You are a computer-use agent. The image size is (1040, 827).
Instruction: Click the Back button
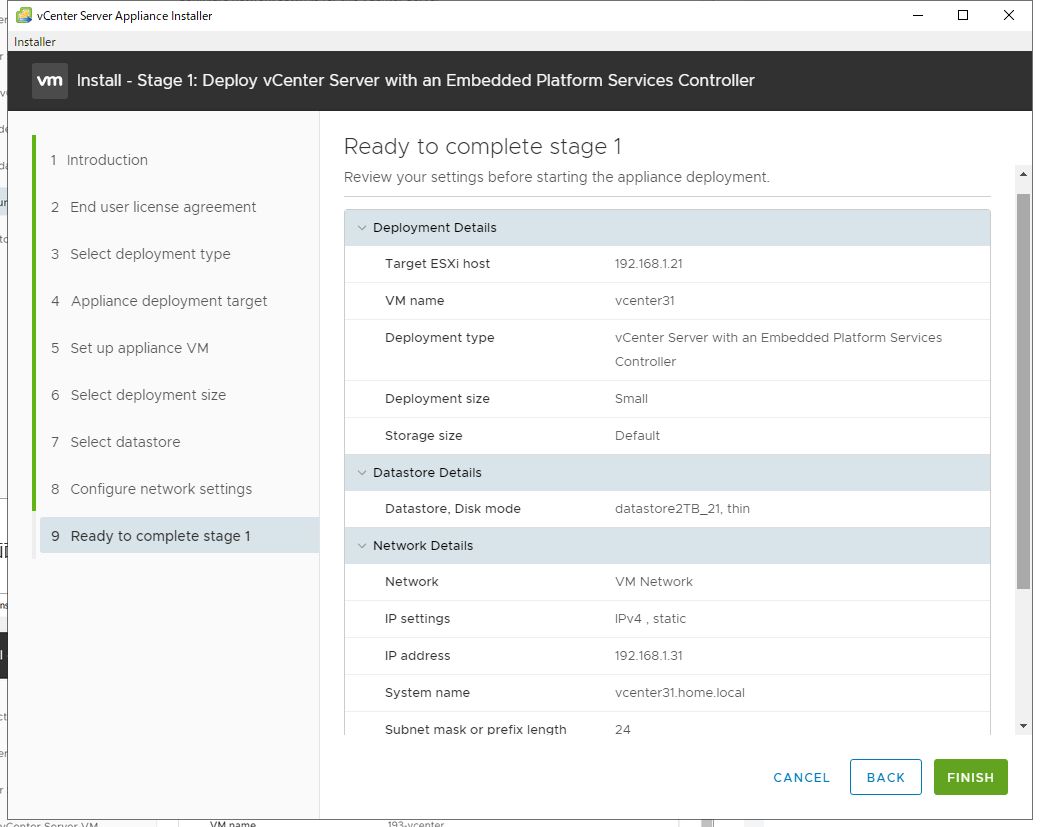(885, 777)
